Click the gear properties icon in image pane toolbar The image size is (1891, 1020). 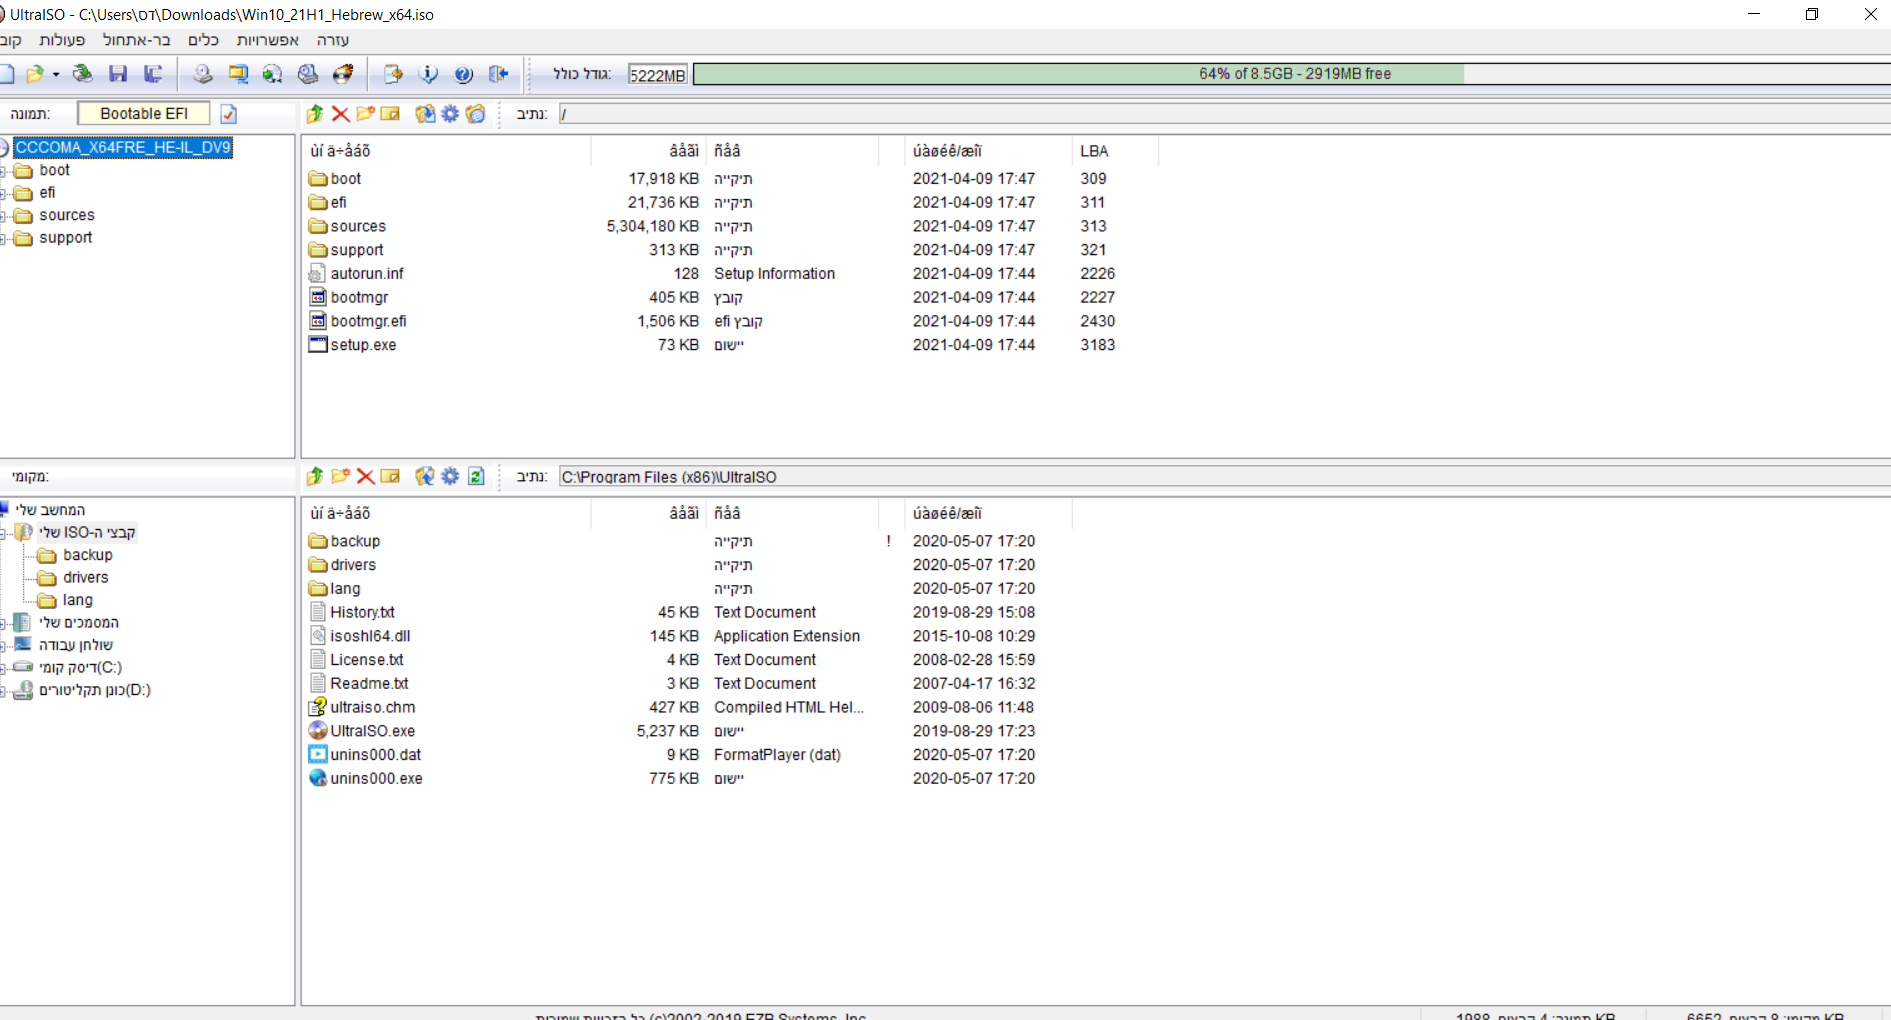(450, 114)
